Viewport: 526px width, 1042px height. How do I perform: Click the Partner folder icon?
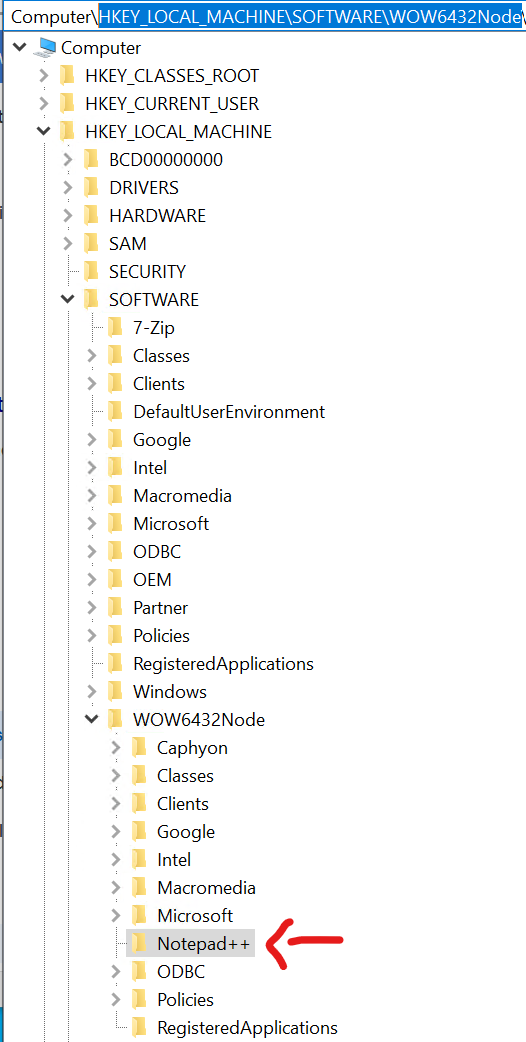(116, 607)
